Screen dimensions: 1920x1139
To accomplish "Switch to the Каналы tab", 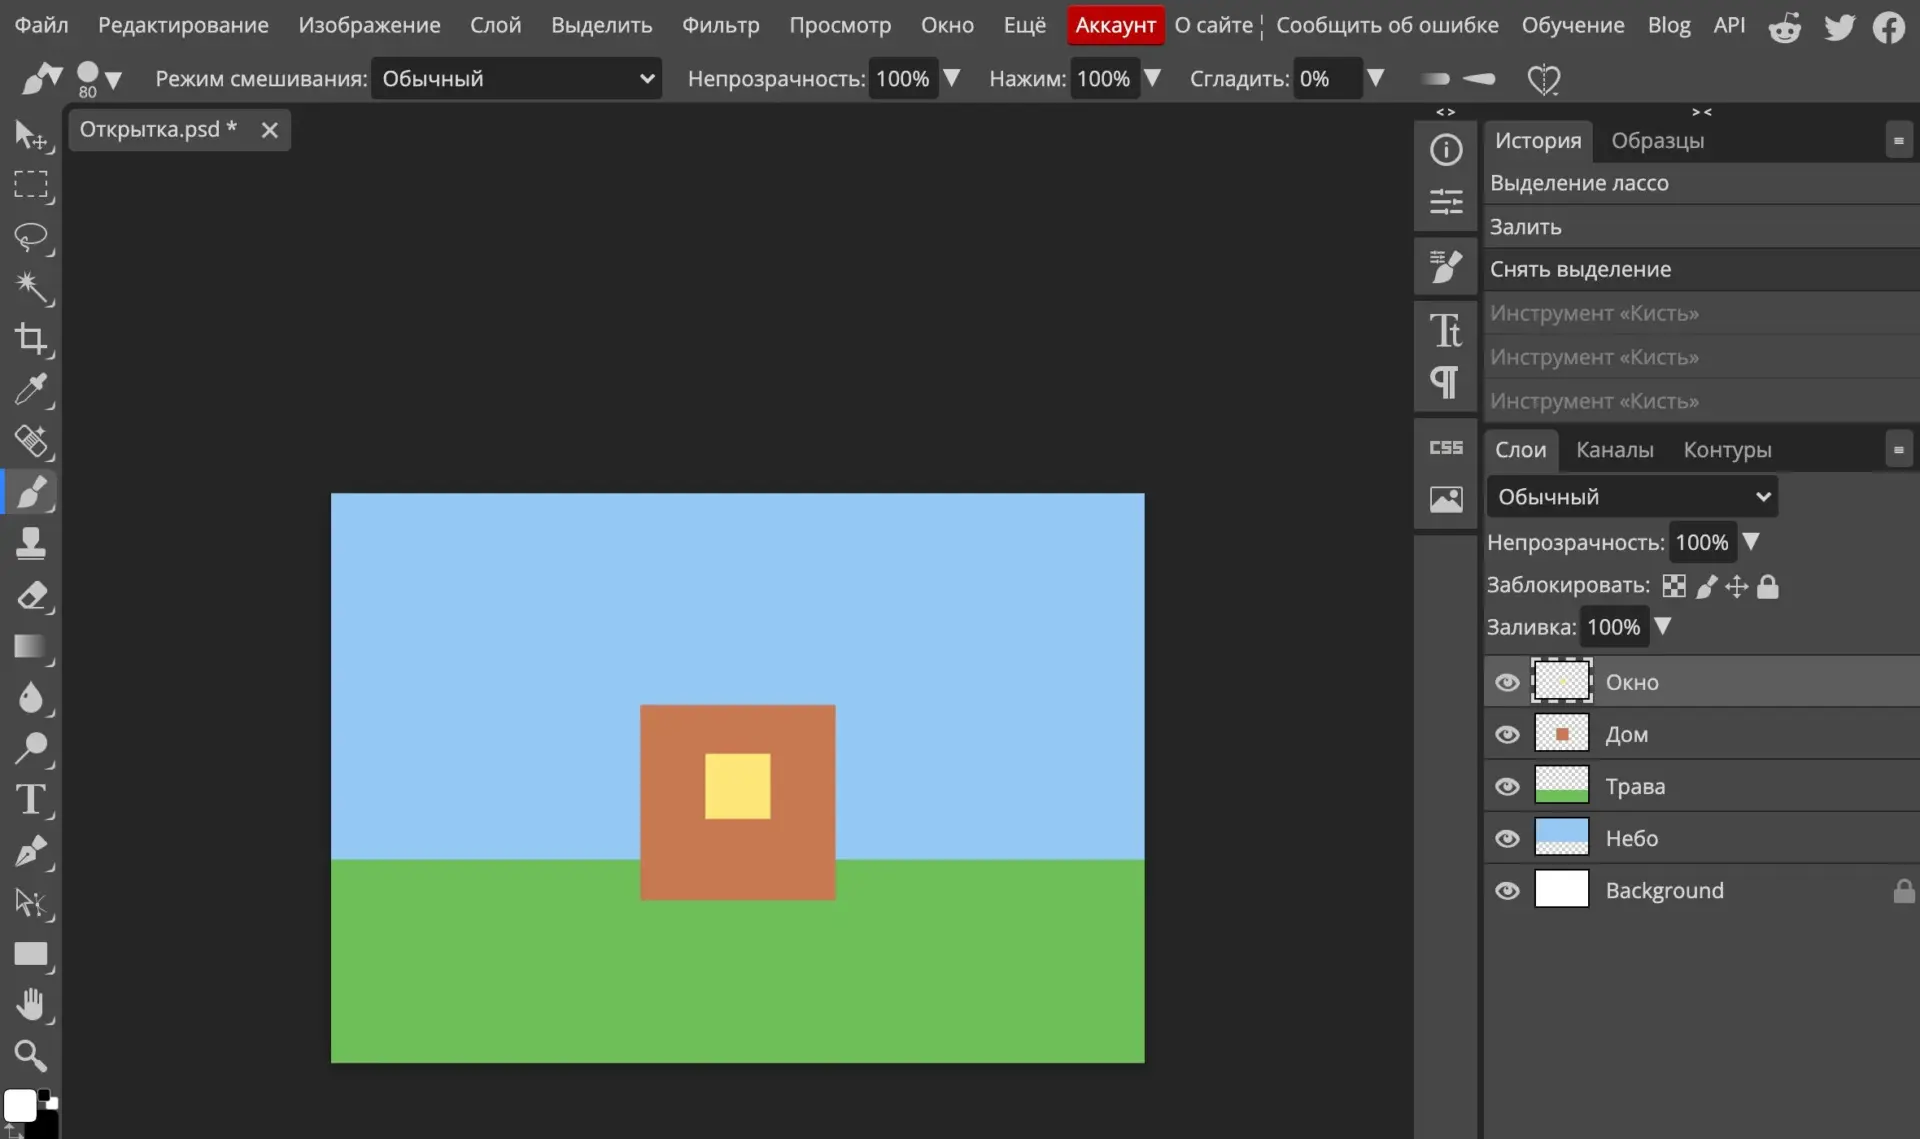I will tap(1614, 450).
